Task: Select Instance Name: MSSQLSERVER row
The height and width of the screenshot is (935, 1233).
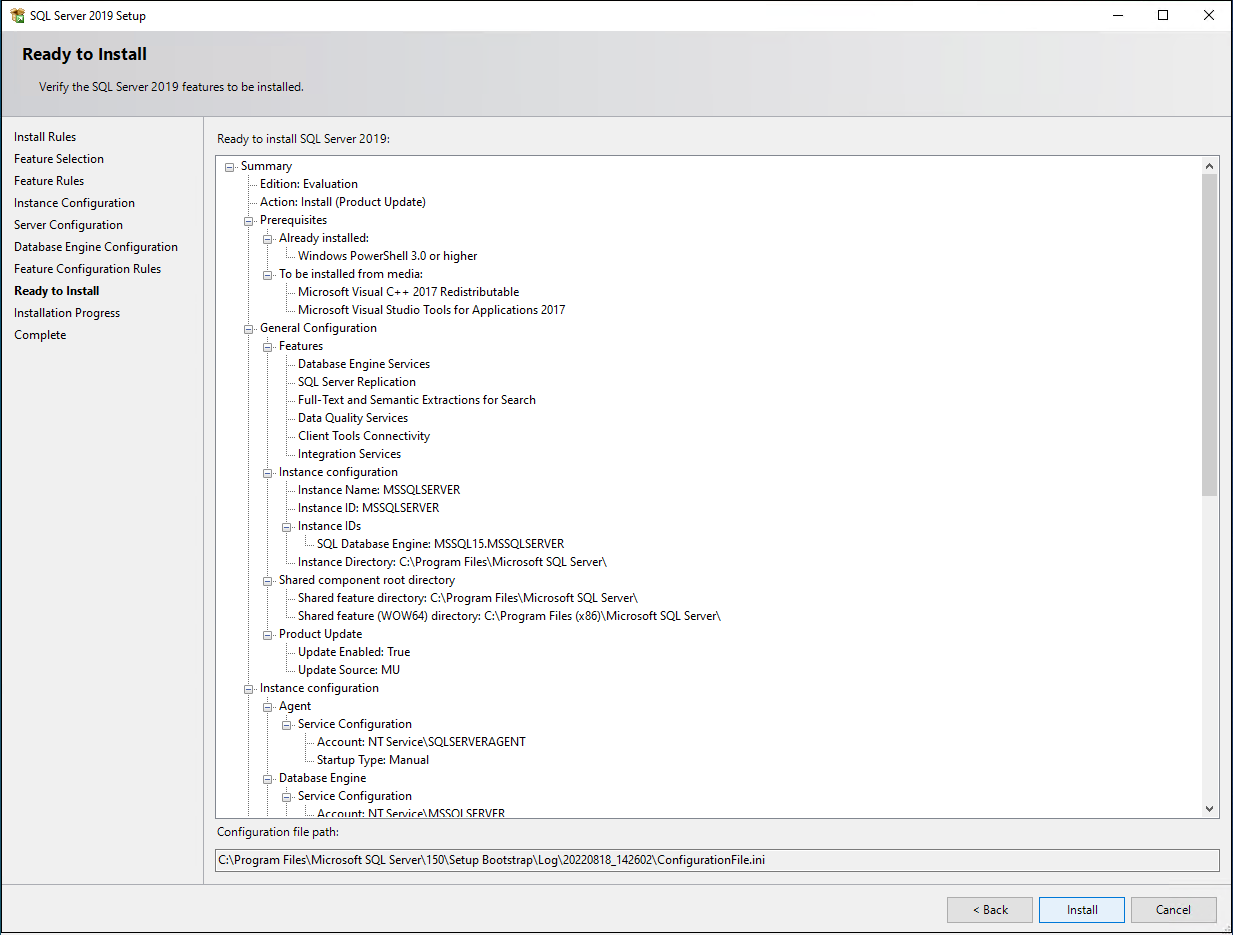Action: pos(379,490)
